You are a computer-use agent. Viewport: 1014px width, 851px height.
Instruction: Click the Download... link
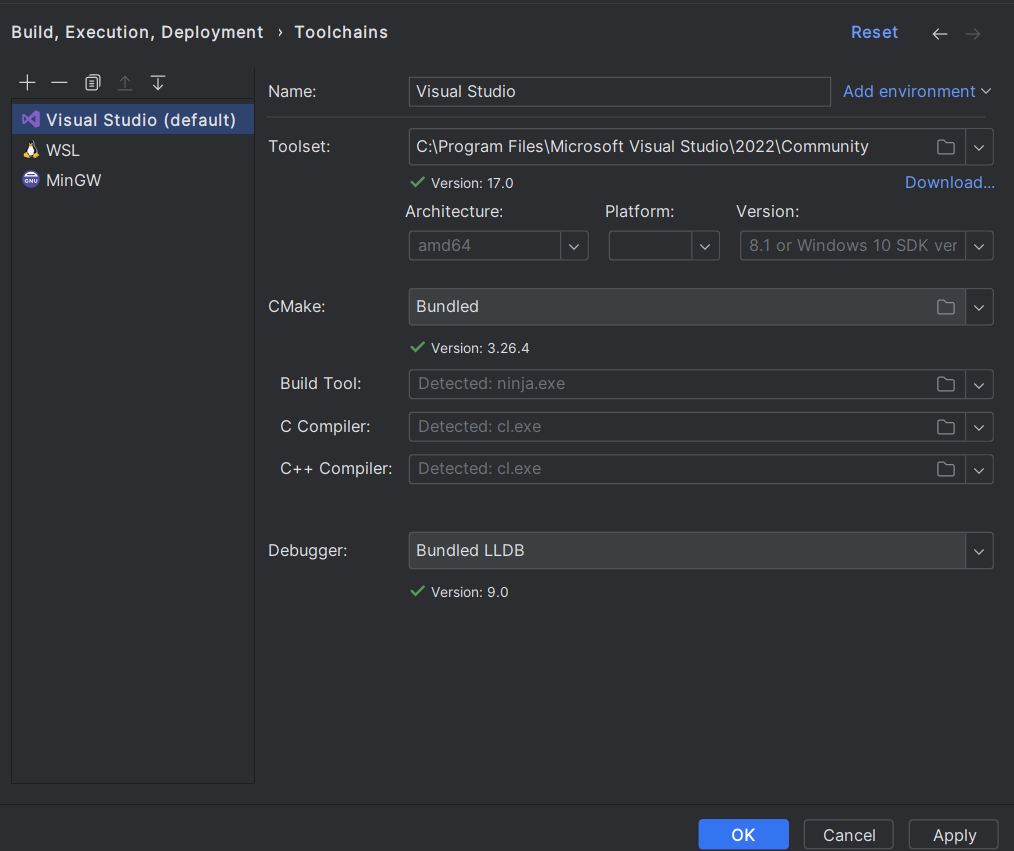pyautogui.click(x=949, y=182)
